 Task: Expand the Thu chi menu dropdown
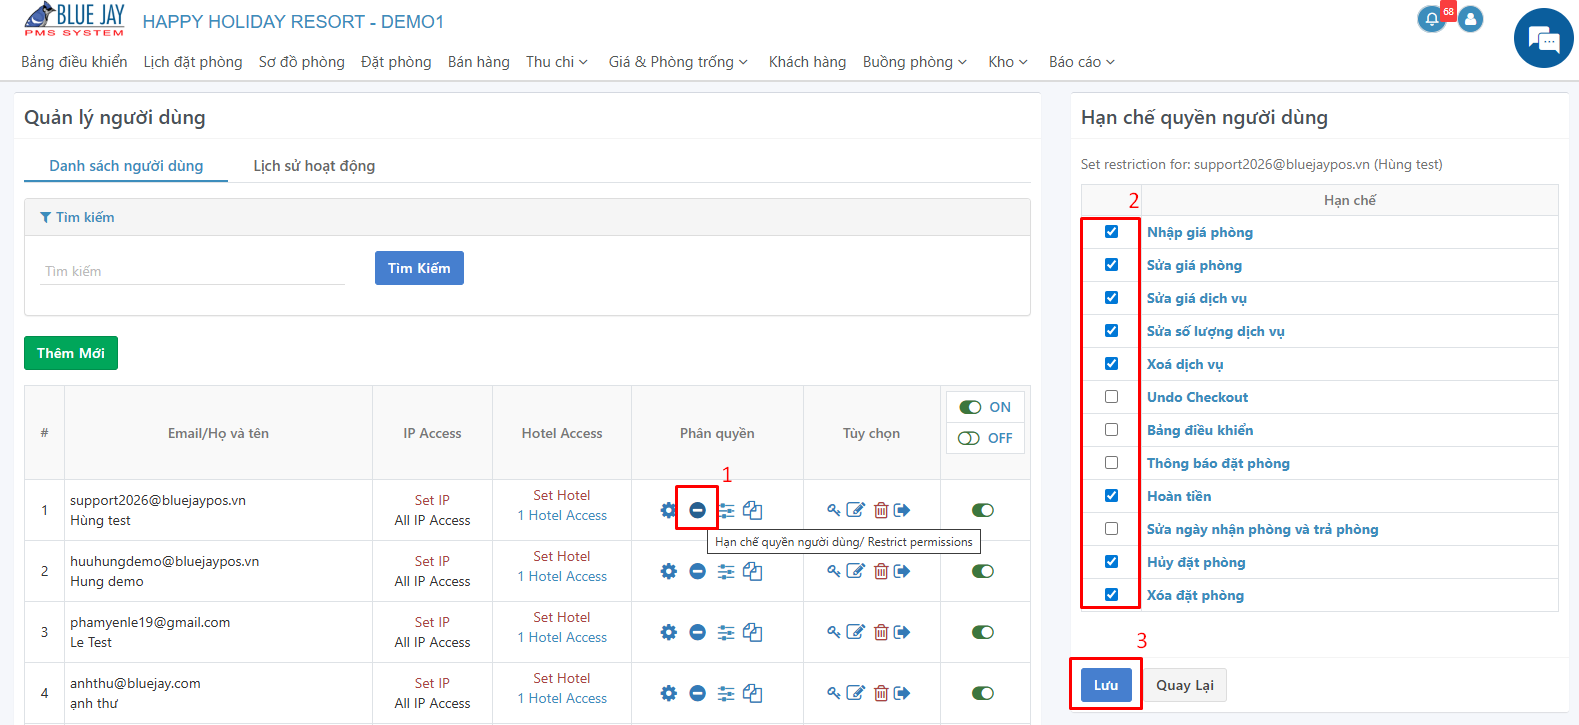coord(557,62)
